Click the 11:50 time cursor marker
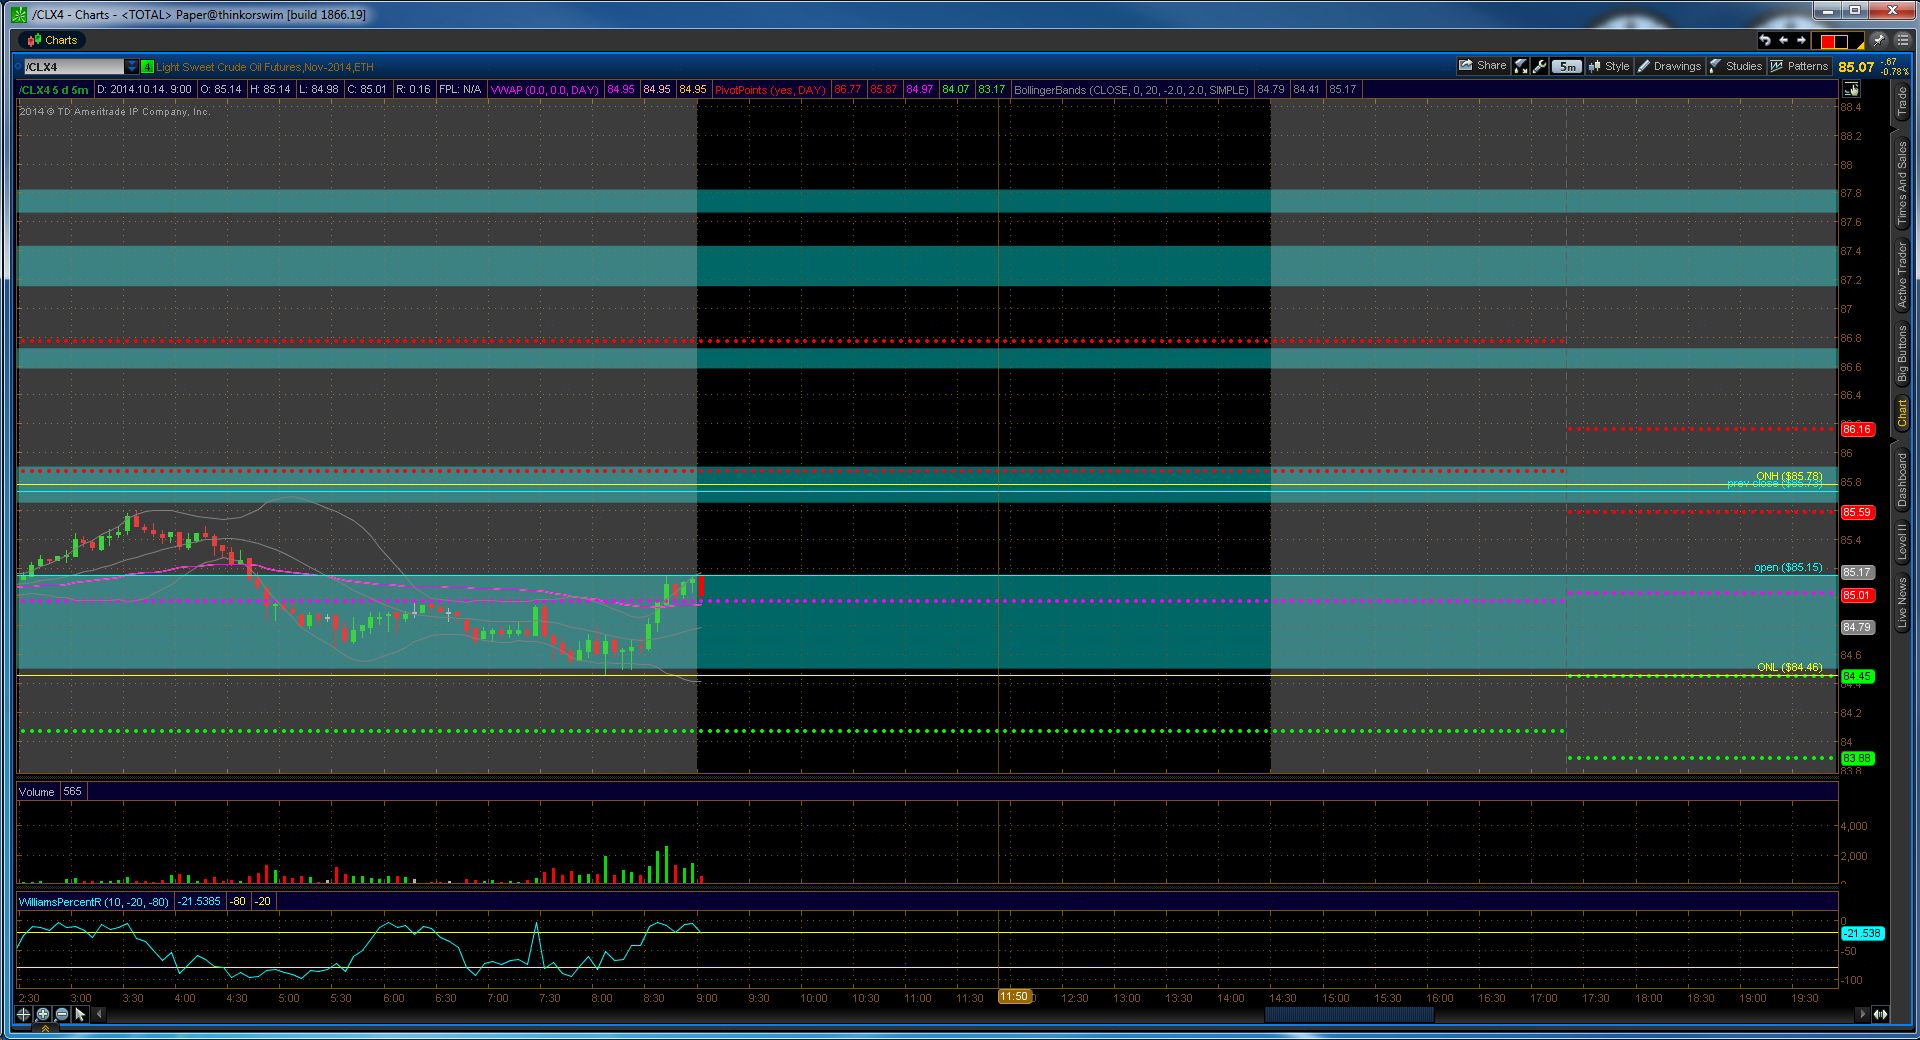This screenshot has height=1040, width=1920. (1014, 997)
